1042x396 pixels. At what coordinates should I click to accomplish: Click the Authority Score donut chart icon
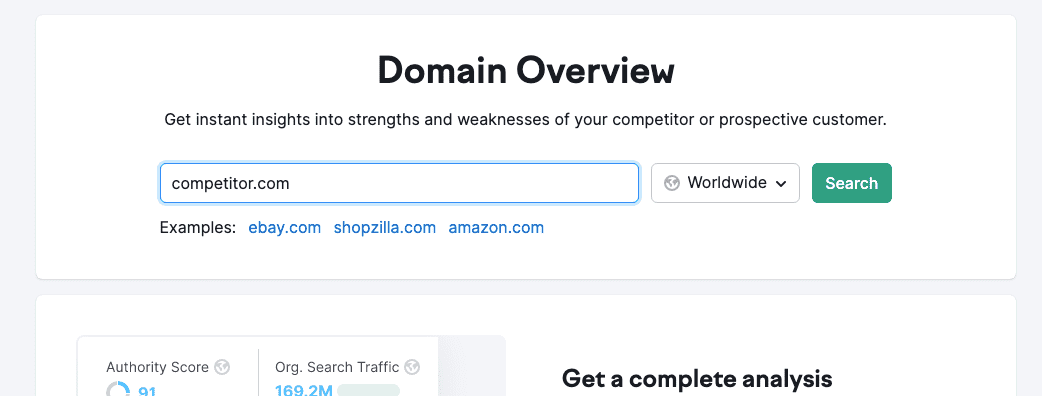tap(118, 389)
